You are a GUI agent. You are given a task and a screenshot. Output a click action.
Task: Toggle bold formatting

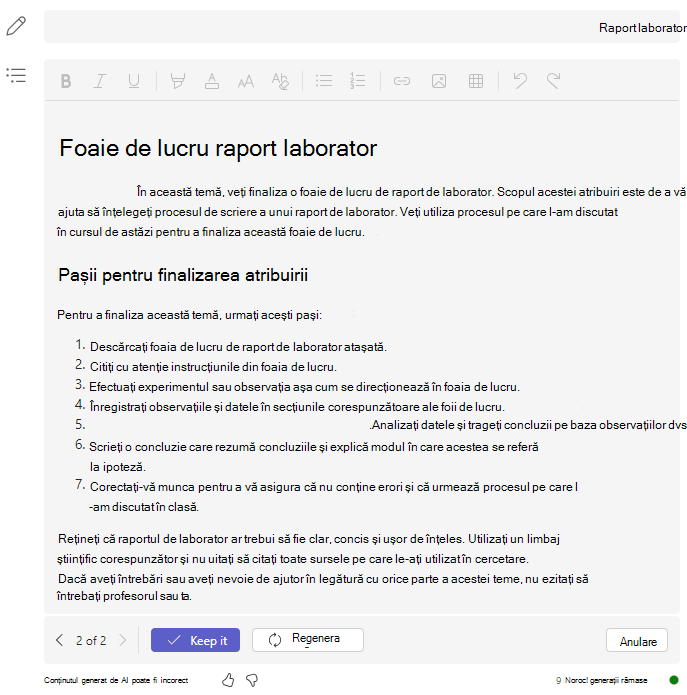pos(66,81)
